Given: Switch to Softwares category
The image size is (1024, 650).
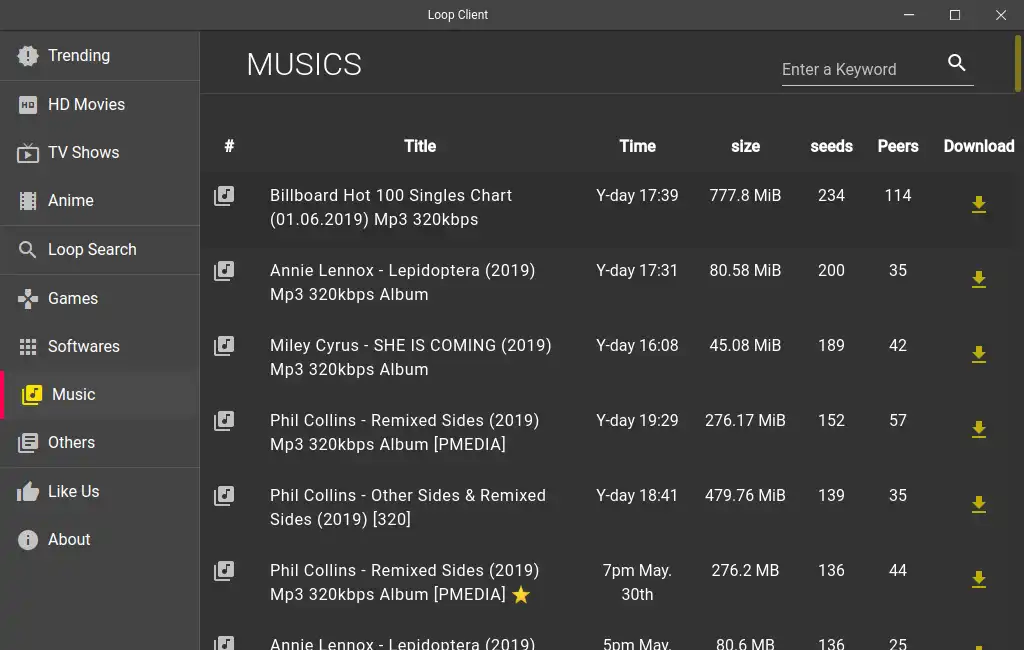Looking at the screenshot, I should point(83,346).
